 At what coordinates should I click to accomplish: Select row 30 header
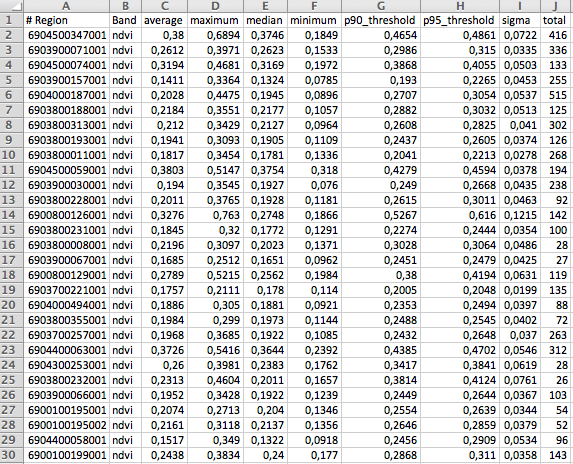pos(12,455)
